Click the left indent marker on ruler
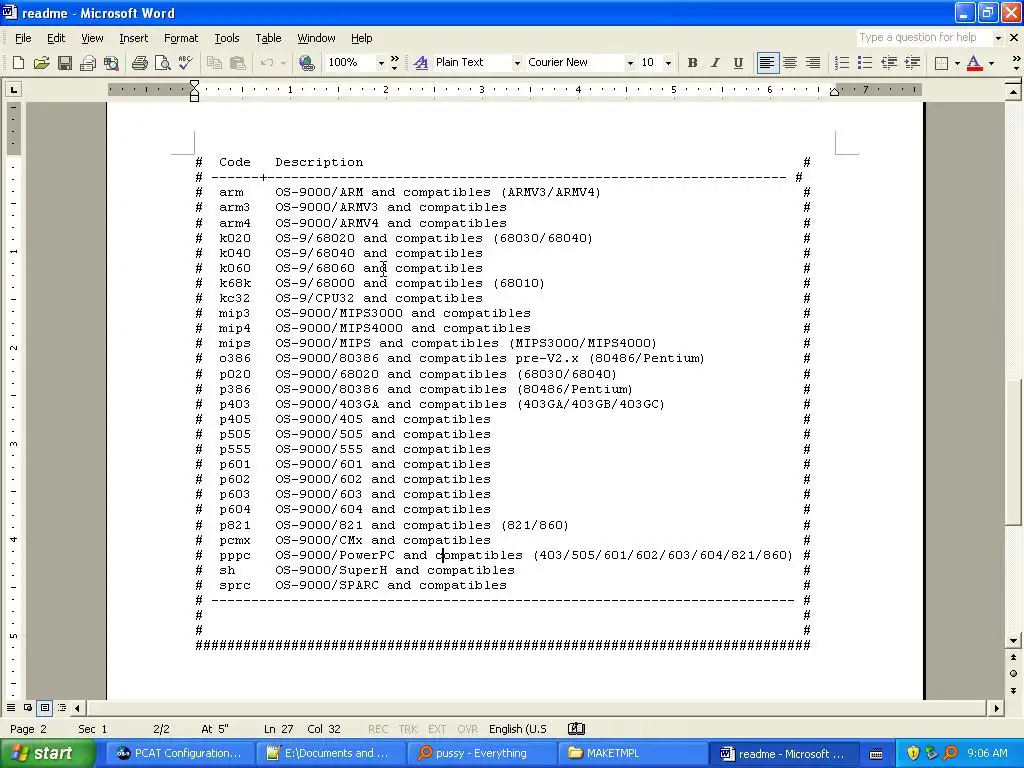The height and width of the screenshot is (768, 1024). [195, 97]
